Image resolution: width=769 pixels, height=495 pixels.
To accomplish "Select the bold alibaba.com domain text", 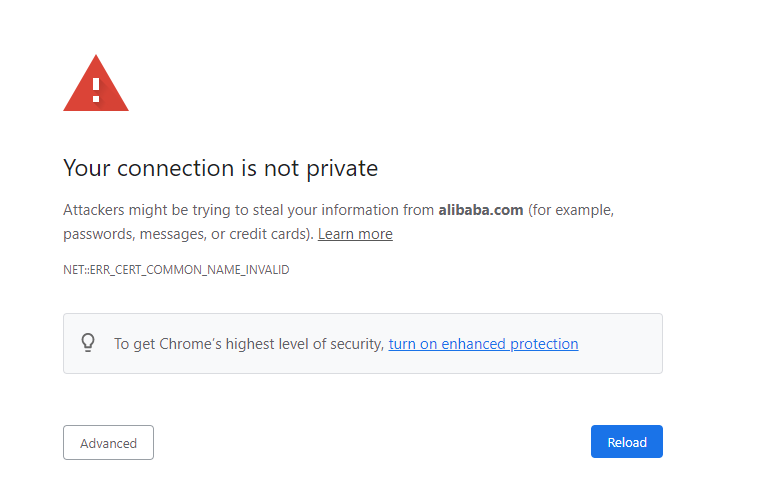I will (x=481, y=210).
